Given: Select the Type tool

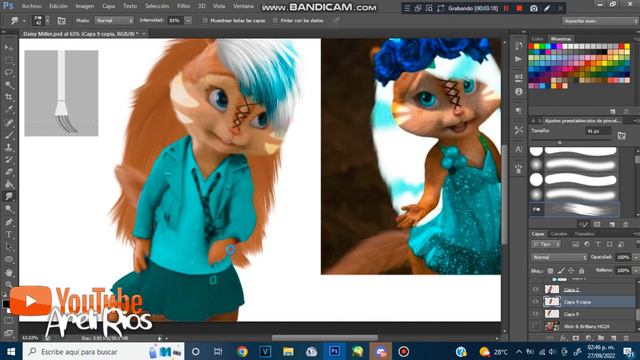Looking at the screenshot, I should pyautogui.click(x=9, y=234).
